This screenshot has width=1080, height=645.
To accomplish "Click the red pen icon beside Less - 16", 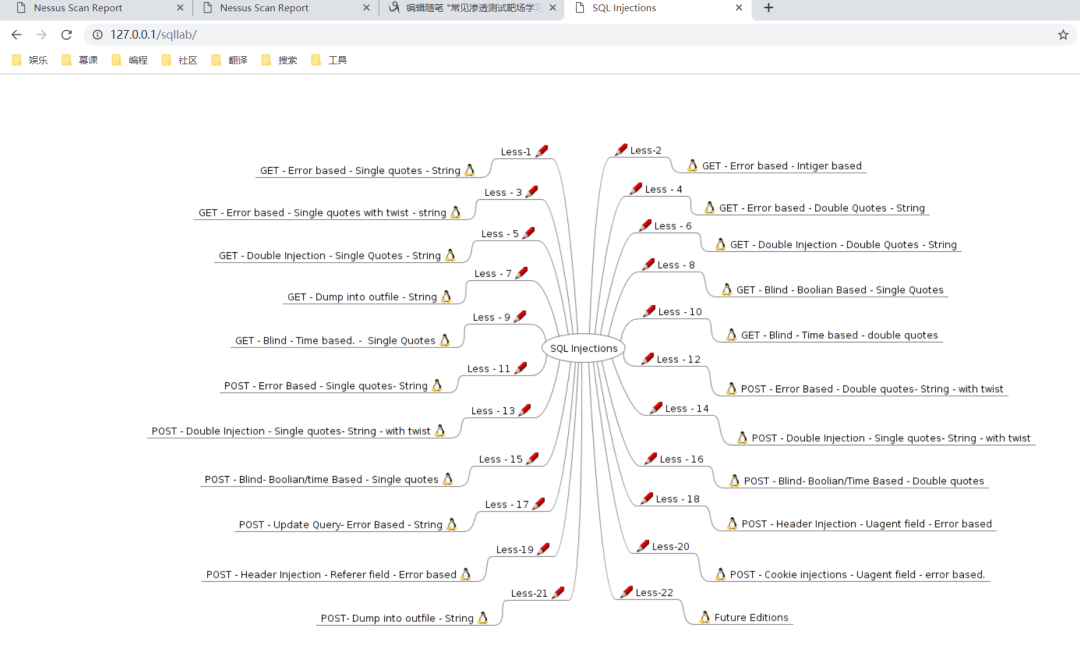I will click(651, 458).
